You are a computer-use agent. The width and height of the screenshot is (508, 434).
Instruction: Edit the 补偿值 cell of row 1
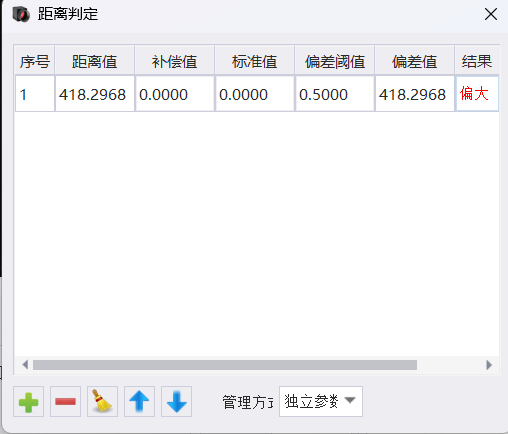point(175,94)
